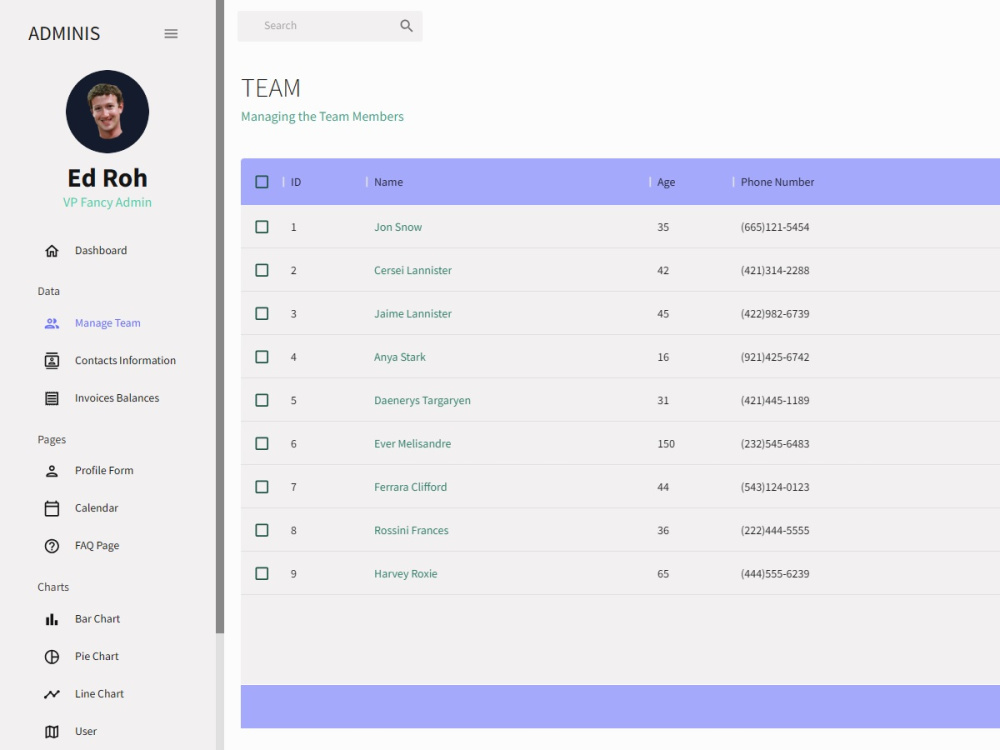Select the Line Chart icon
The height and width of the screenshot is (750, 1000).
tap(51, 693)
